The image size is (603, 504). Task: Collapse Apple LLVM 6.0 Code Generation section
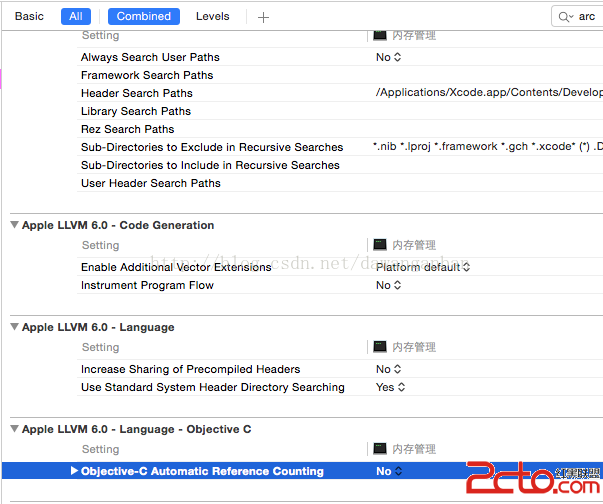(14, 225)
